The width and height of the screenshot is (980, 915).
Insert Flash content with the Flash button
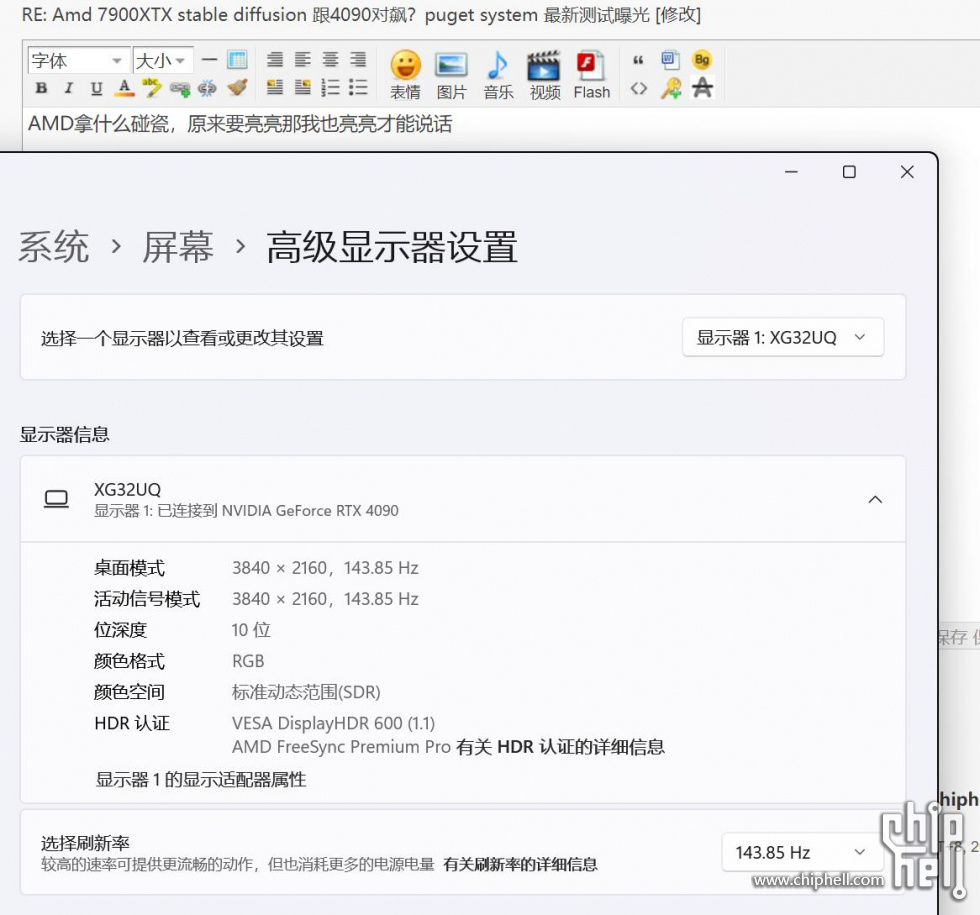point(591,74)
